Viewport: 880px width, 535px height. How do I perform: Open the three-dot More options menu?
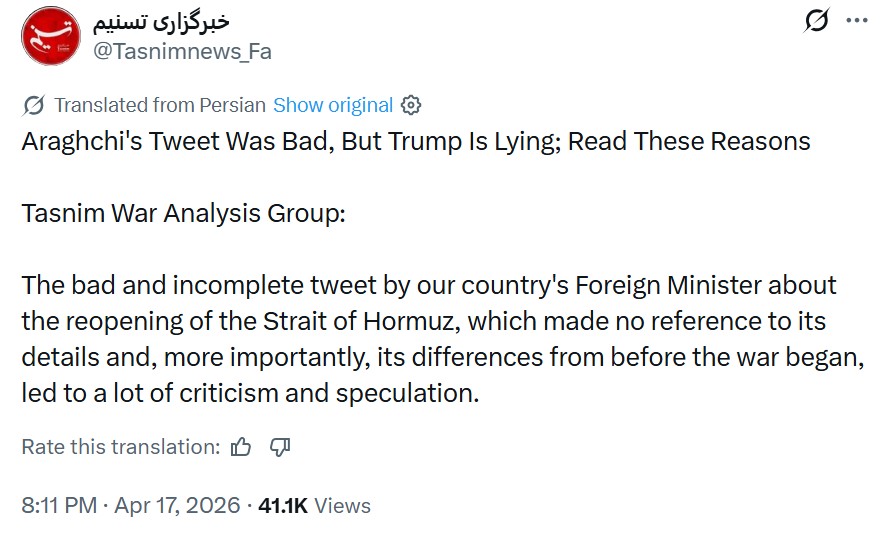pos(857,21)
